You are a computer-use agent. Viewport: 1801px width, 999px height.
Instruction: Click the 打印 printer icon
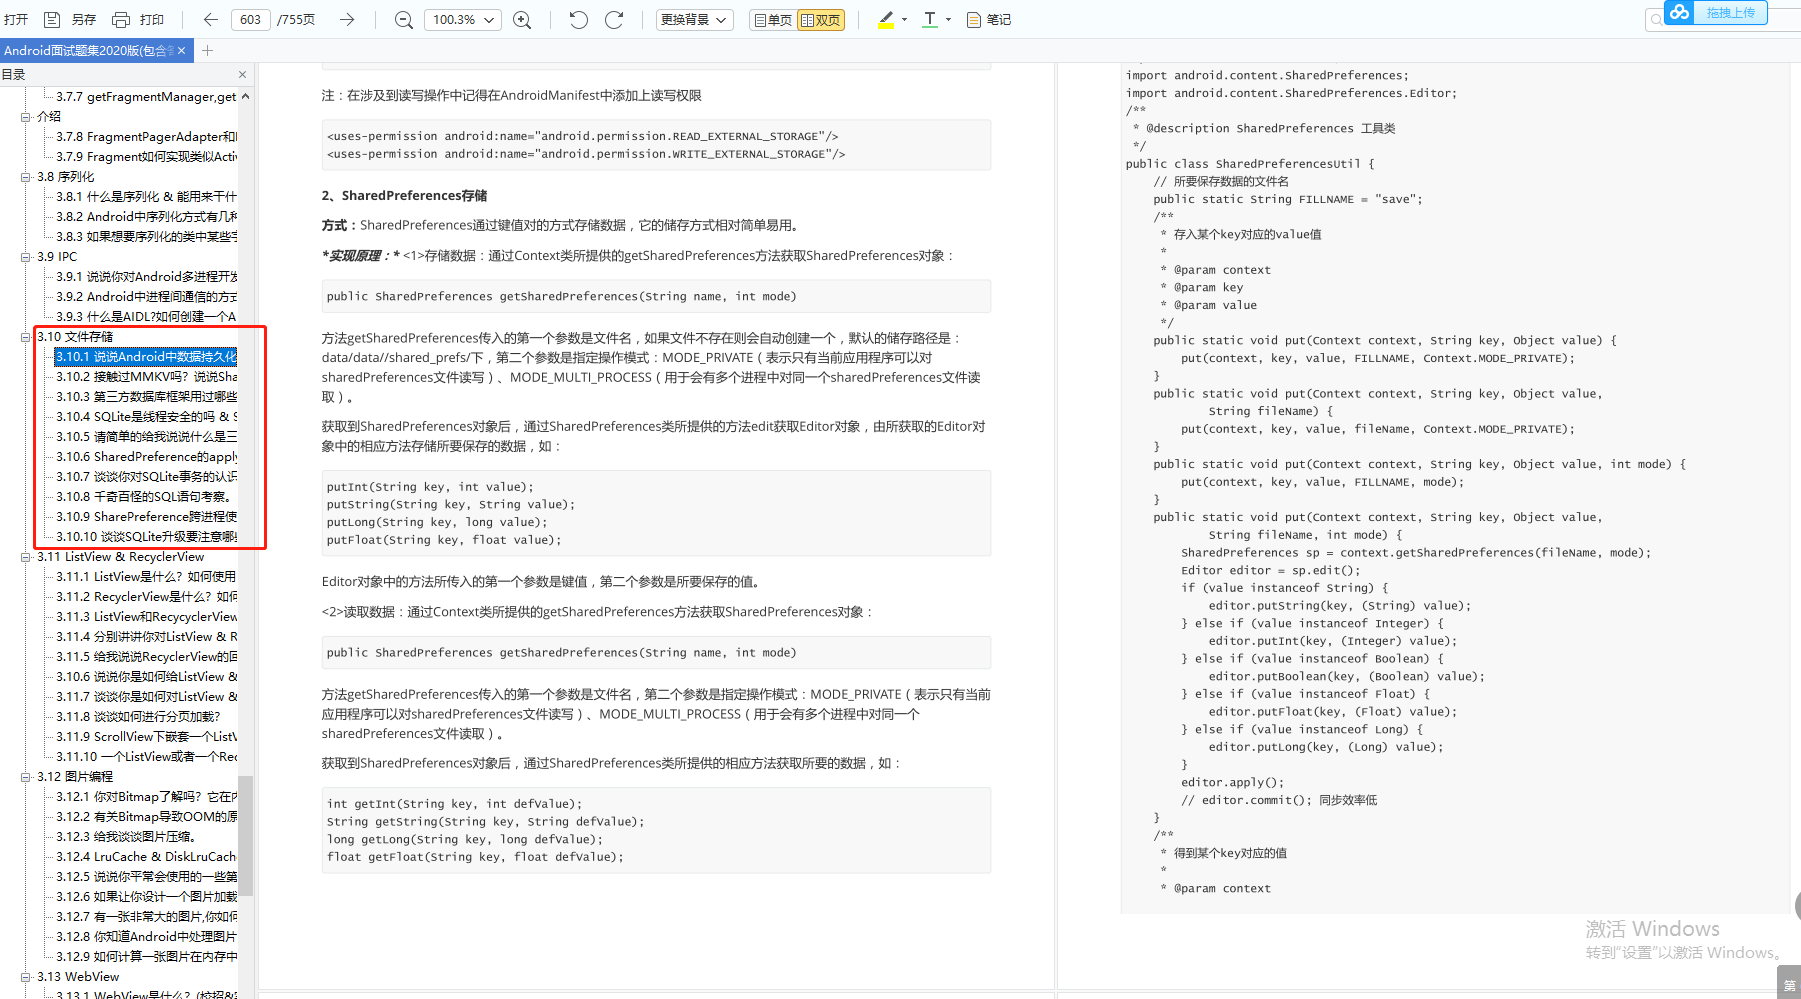121,19
